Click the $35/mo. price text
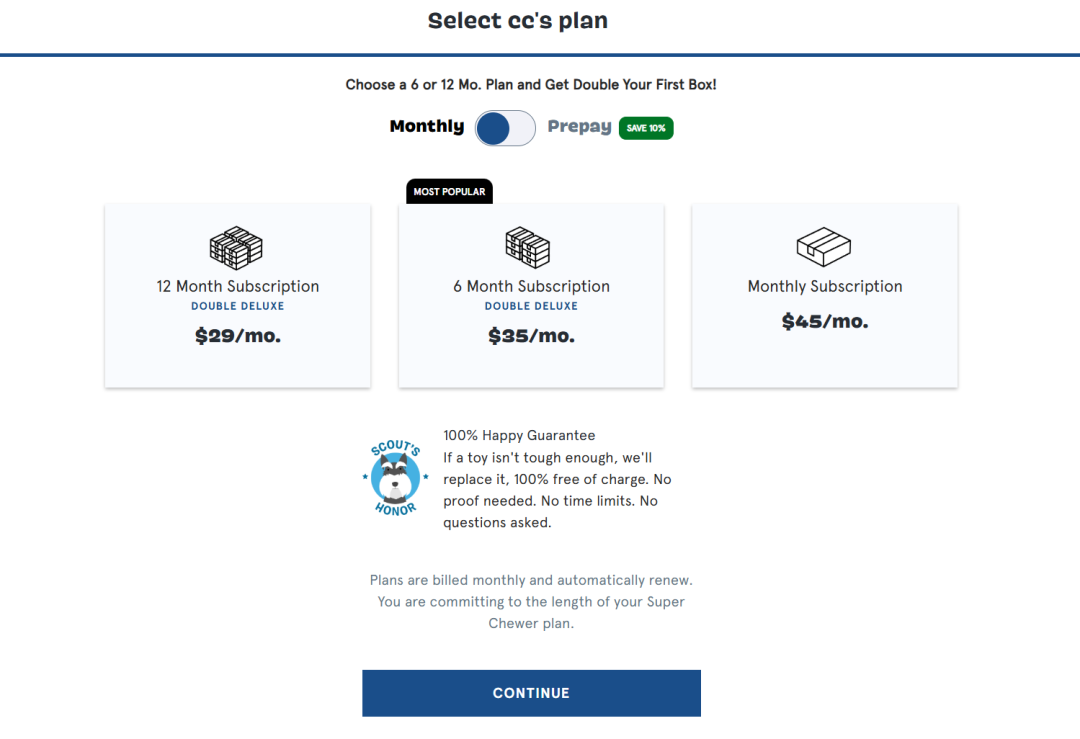Viewport: 1080px width, 739px height. [x=531, y=336]
